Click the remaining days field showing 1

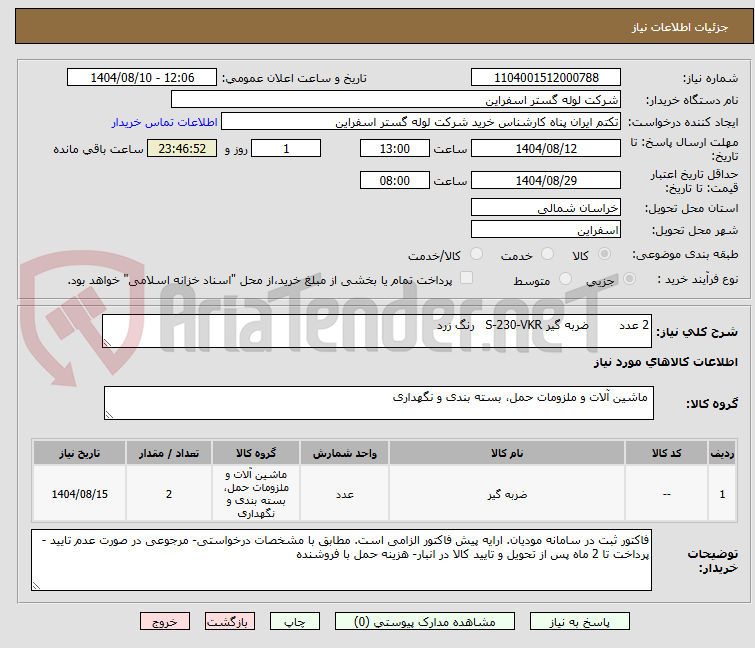pyautogui.click(x=286, y=148)
